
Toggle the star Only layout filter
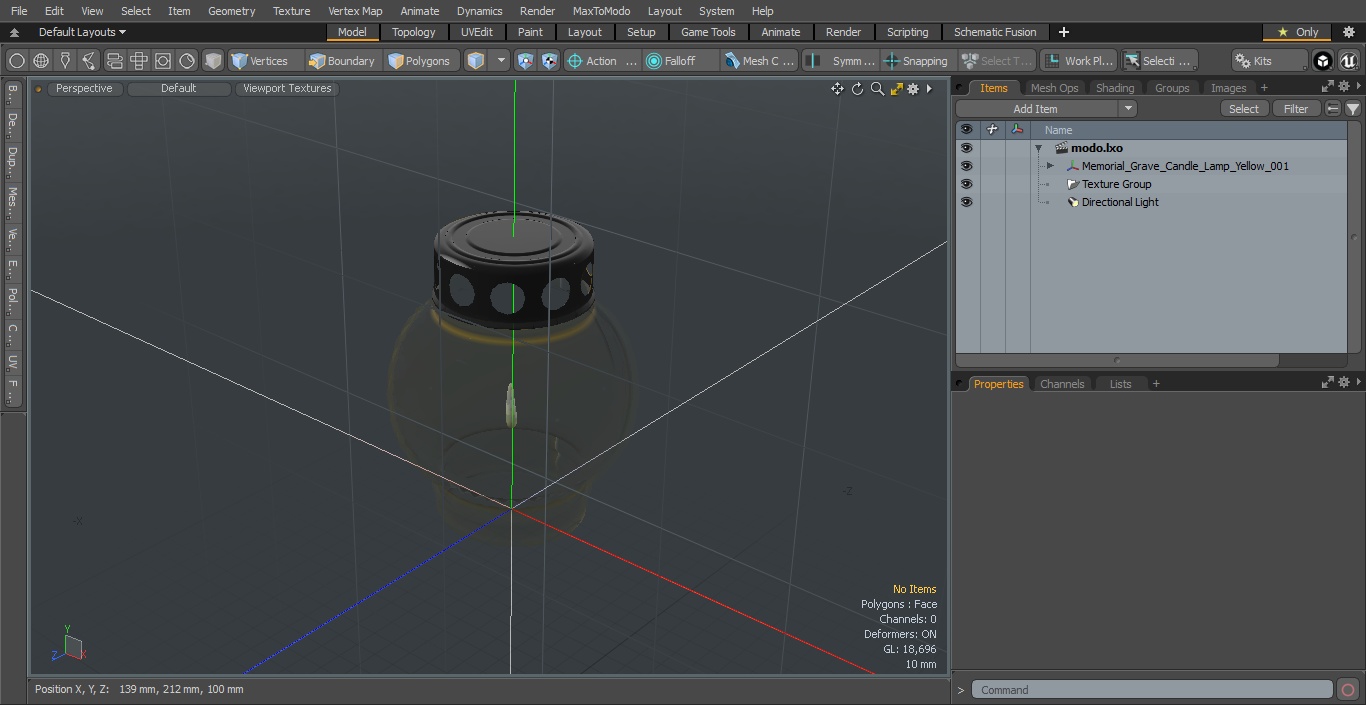(1298, 32)
